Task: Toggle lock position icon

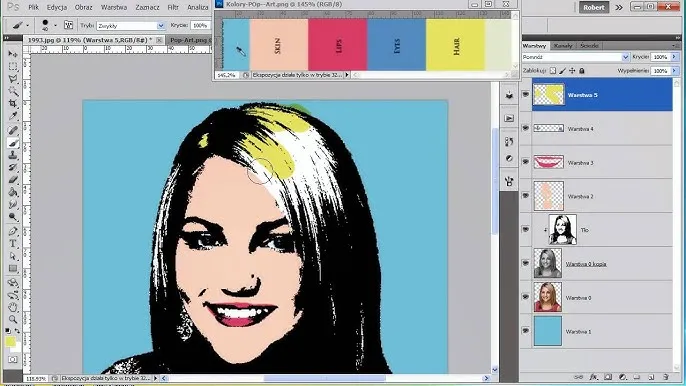Action: [572, 70]
